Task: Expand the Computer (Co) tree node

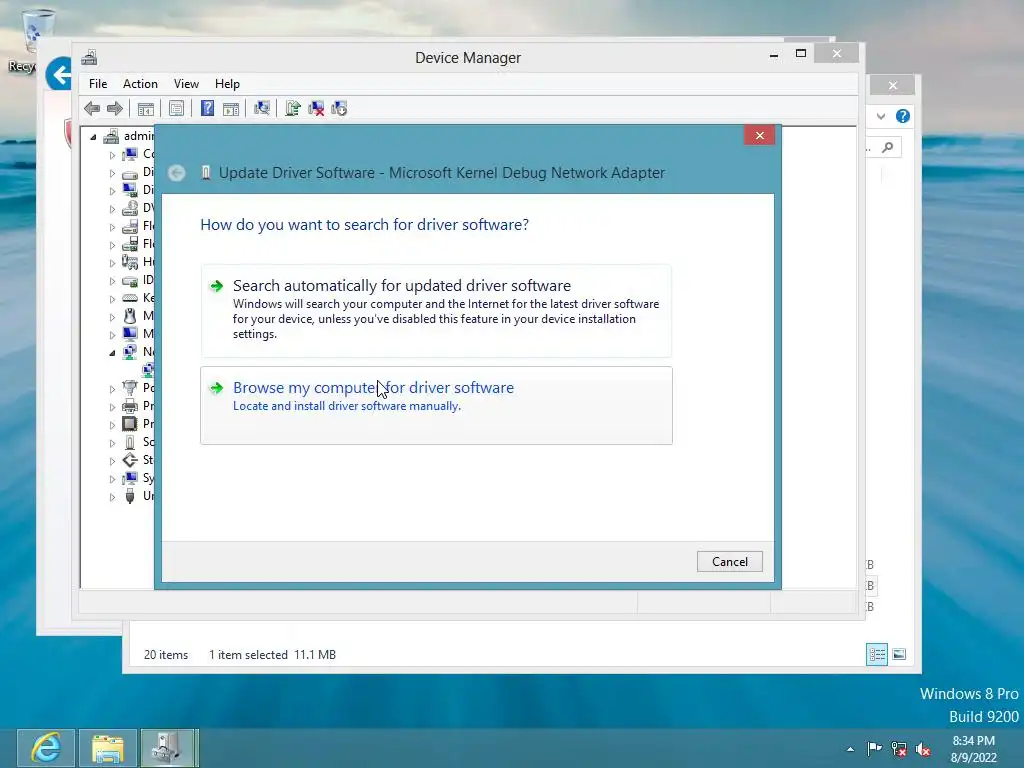Action: [x=112, y=155]
